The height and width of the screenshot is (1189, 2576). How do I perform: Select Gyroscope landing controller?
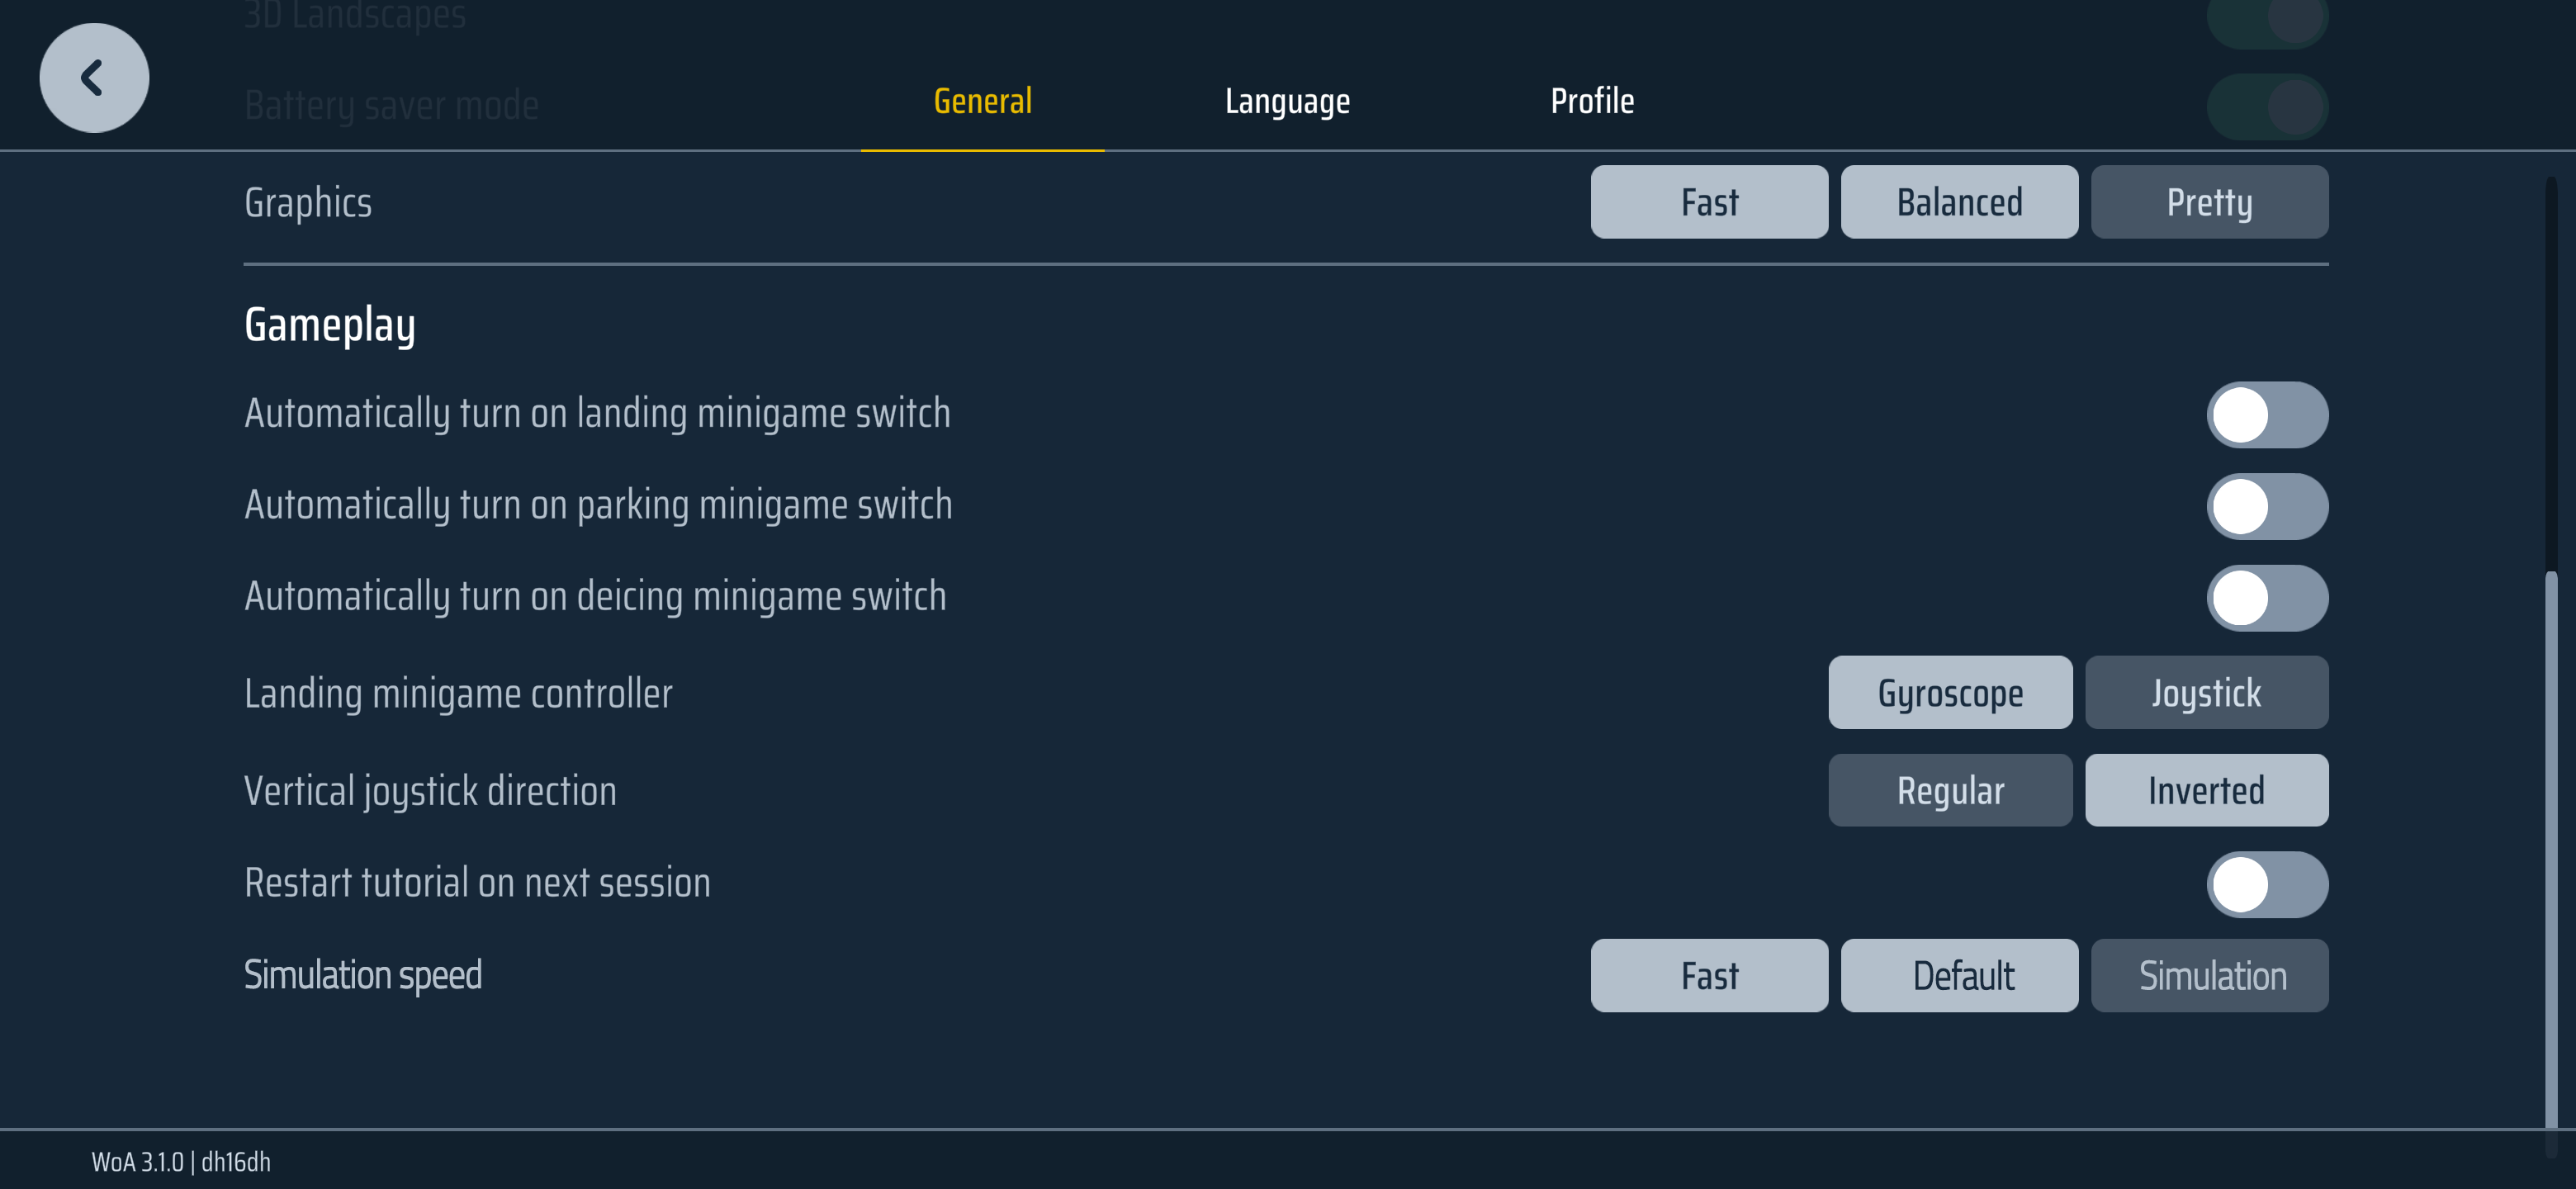pyautogui.click(x=1950, y=692)
